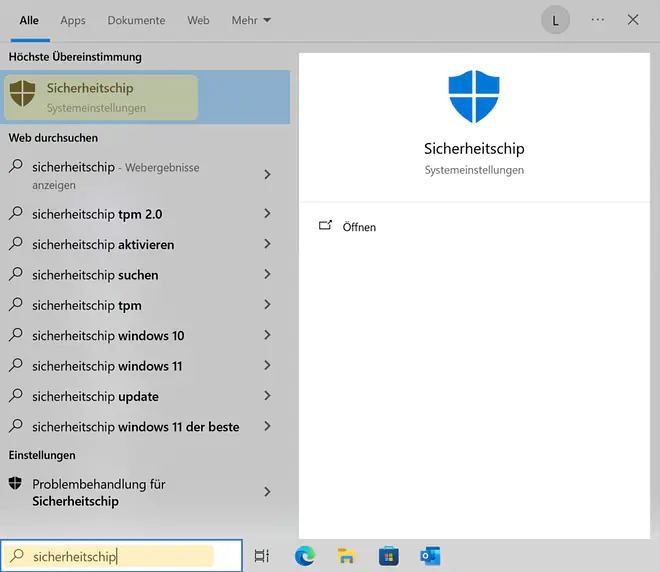660x572 pixels.
Task: Click shield icon beside Problembehandlung für Sicherheitschip
Action: 15,483
